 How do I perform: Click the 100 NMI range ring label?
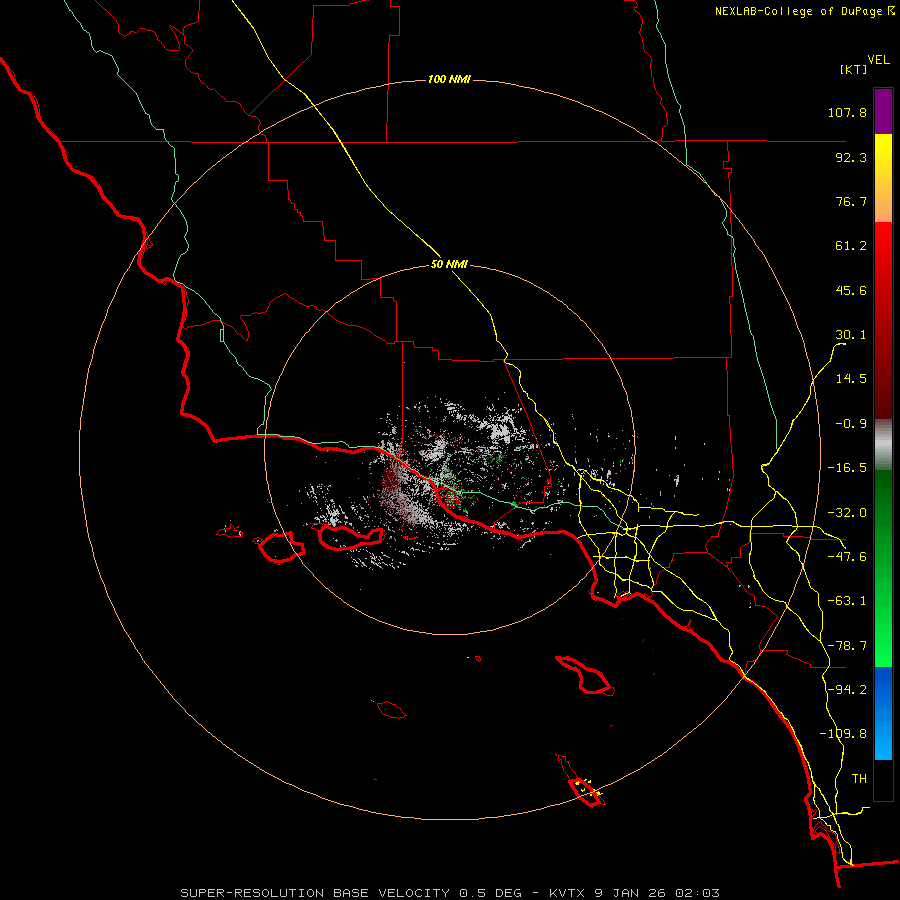tap(449, 79)
